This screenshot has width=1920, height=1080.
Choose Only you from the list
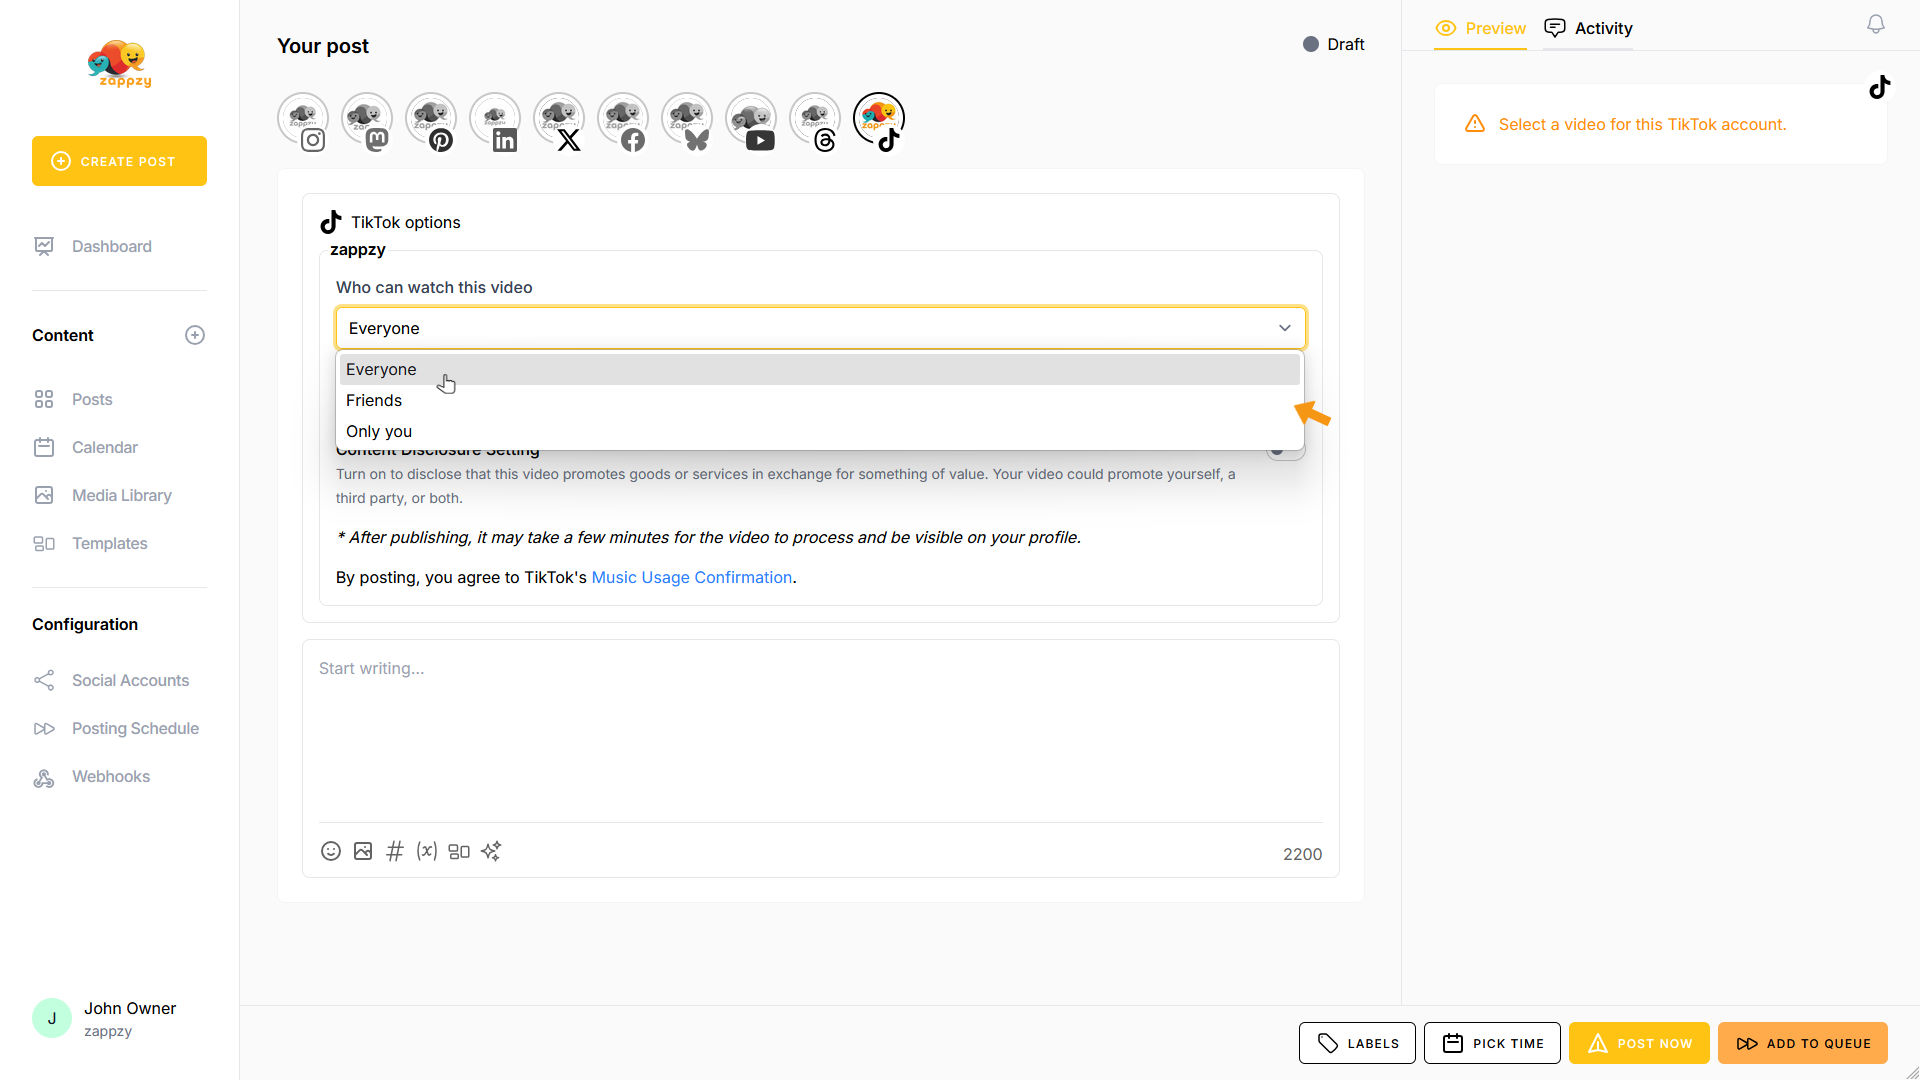379,431
